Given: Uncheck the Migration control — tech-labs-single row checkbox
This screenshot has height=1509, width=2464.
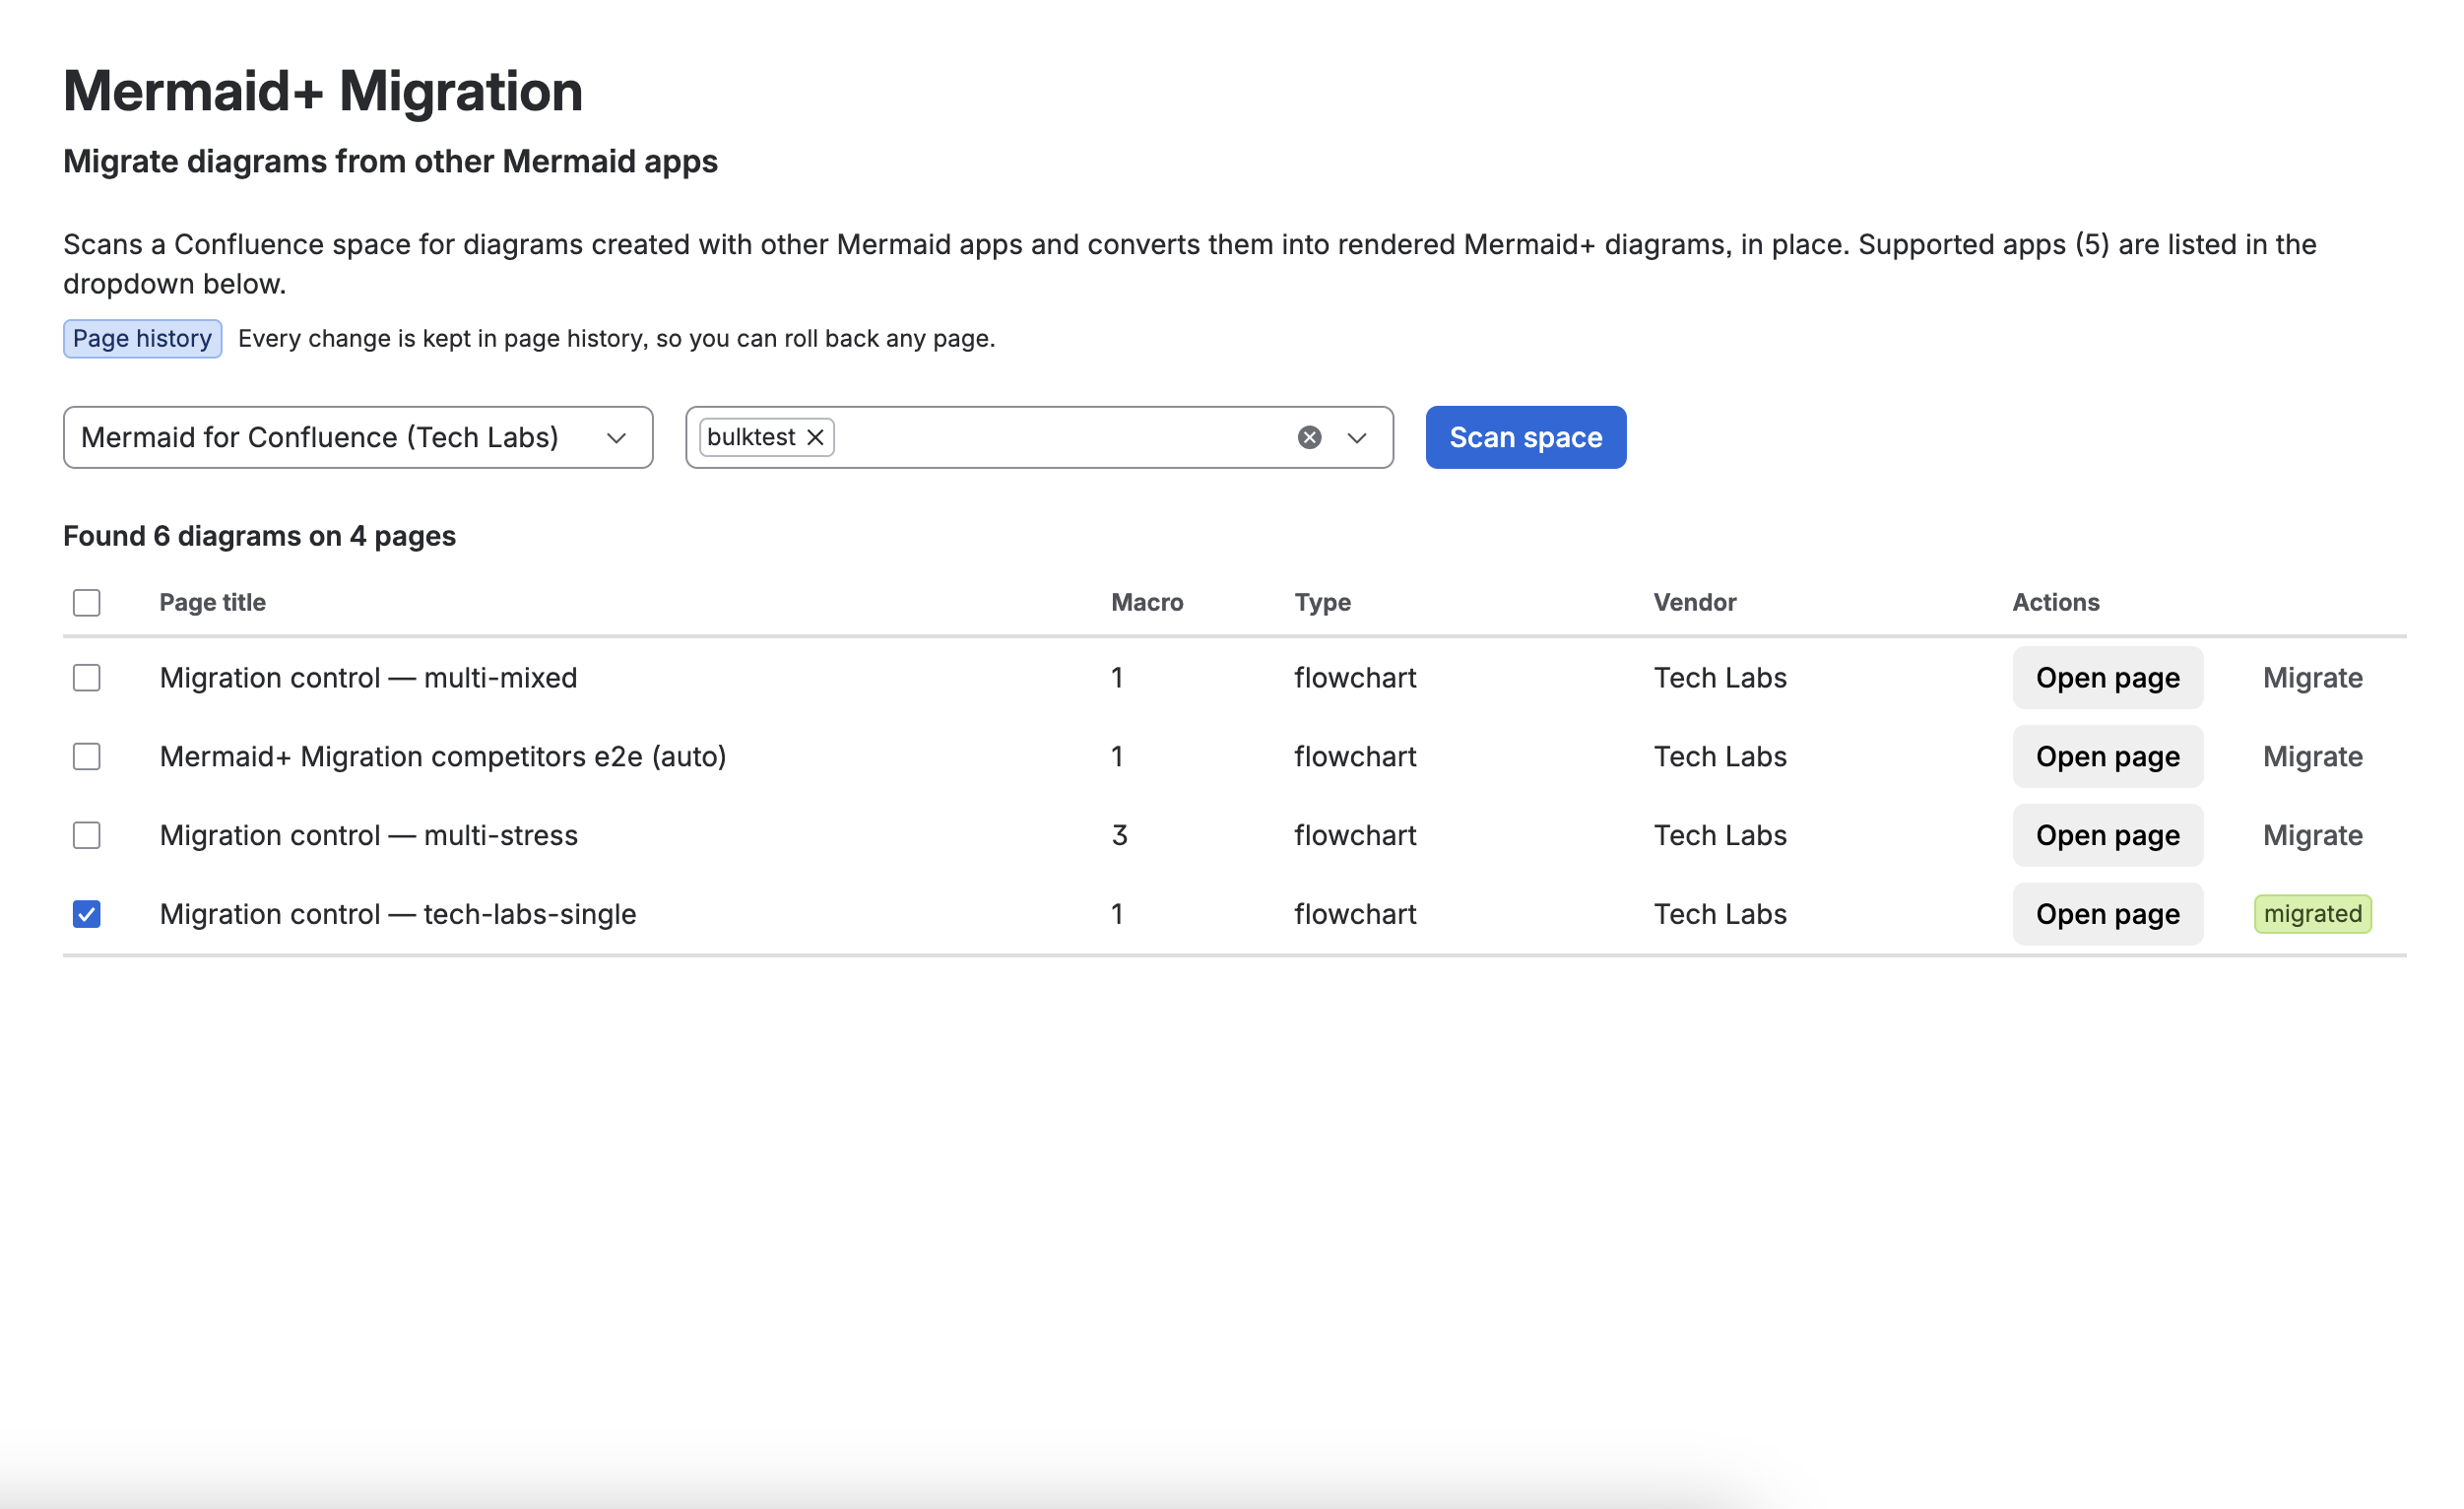Looking at the screenshot, I should (x=87, y=914).
